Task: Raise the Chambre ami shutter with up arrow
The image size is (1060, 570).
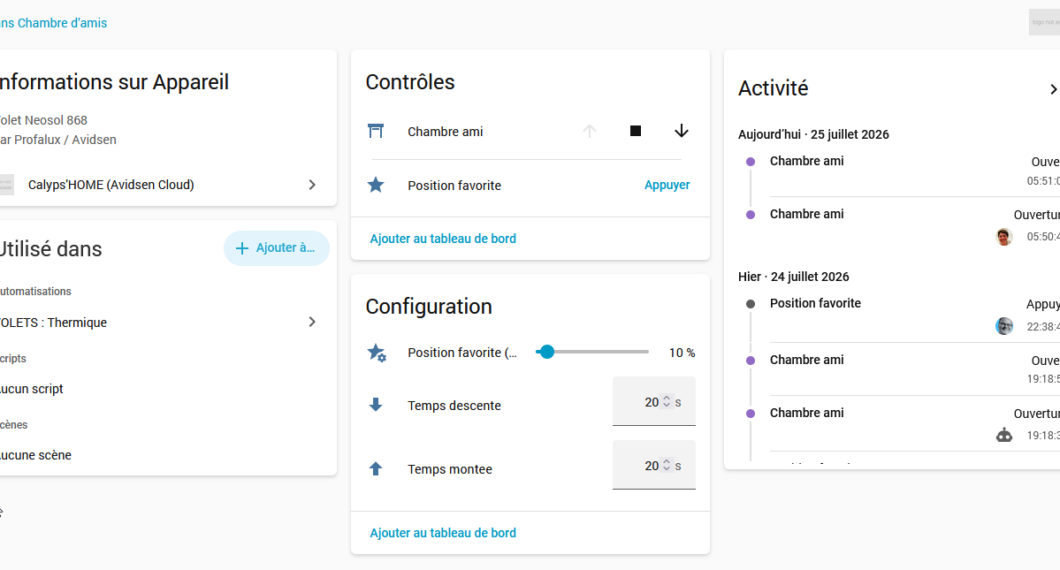Action: [x=589, y=131]
